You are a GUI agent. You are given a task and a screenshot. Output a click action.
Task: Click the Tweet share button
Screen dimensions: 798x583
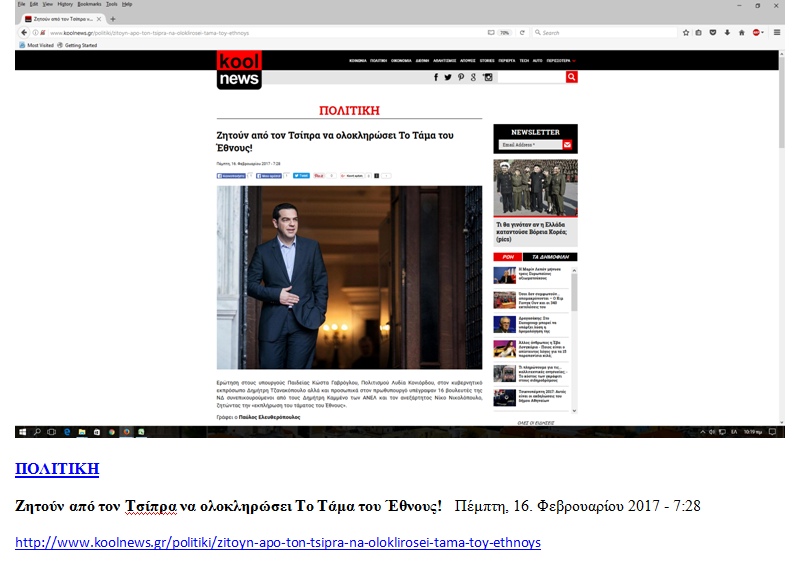click(303, 176)
